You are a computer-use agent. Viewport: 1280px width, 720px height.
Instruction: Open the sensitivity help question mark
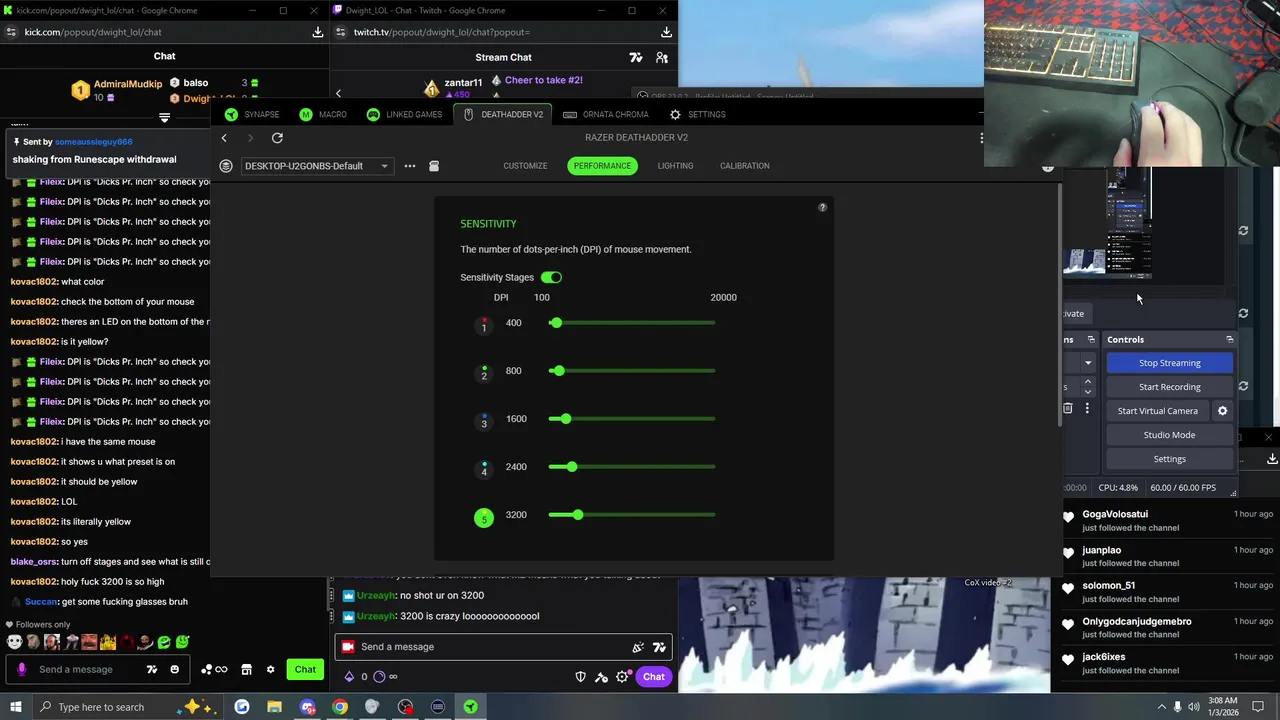[x=822, y=207]
